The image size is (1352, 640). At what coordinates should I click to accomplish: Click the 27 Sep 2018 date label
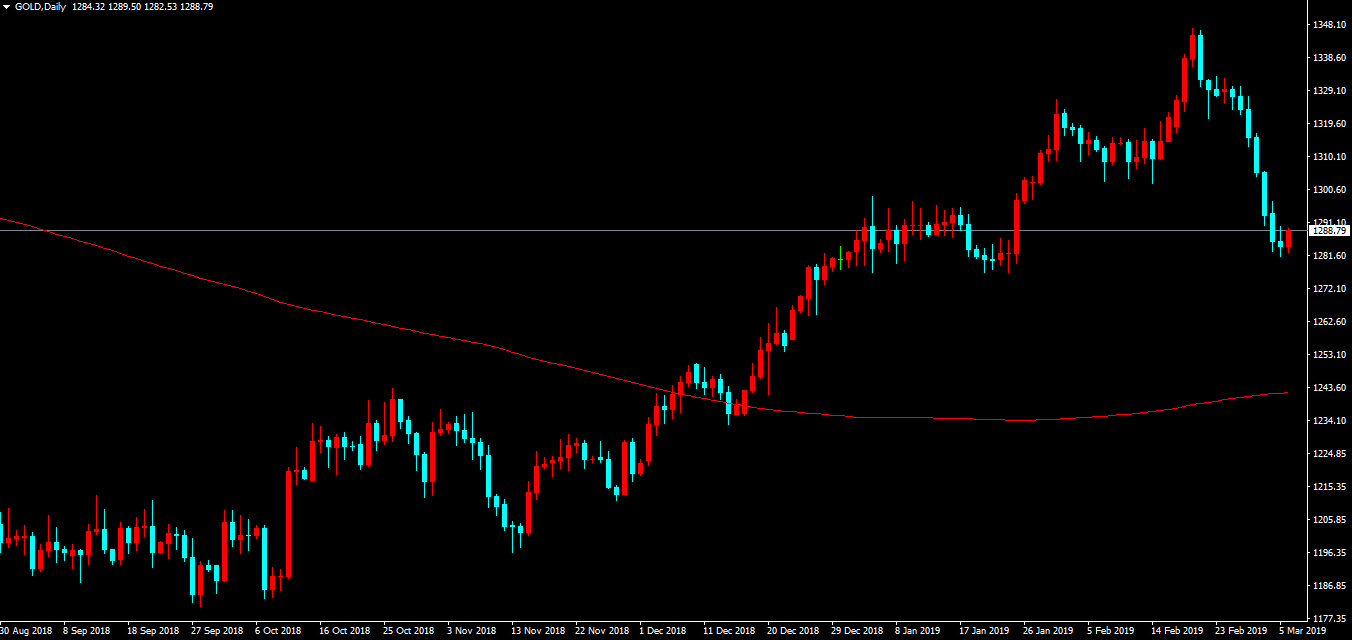pyautogui.click(x=217, y=631)
